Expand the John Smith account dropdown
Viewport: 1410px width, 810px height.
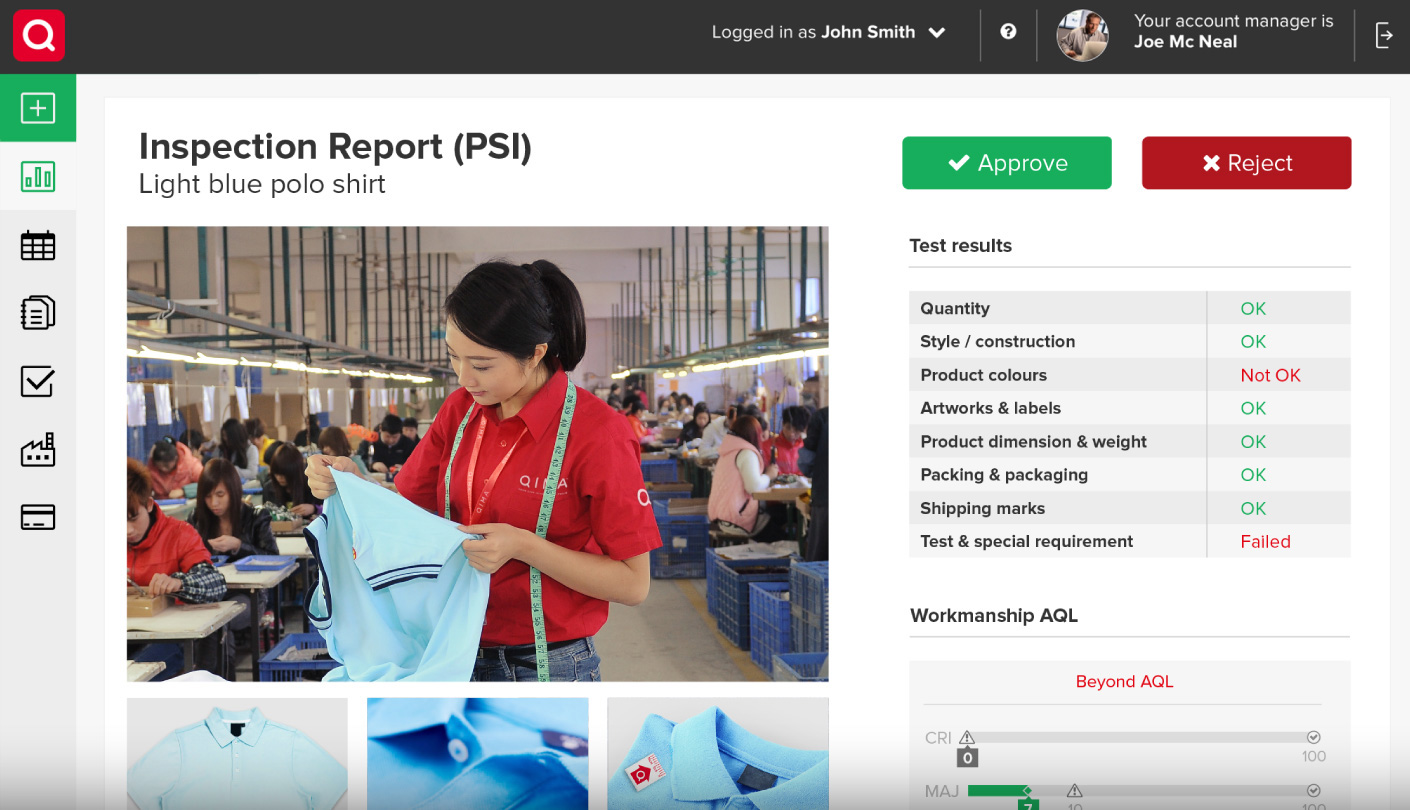tap(937, 33)
